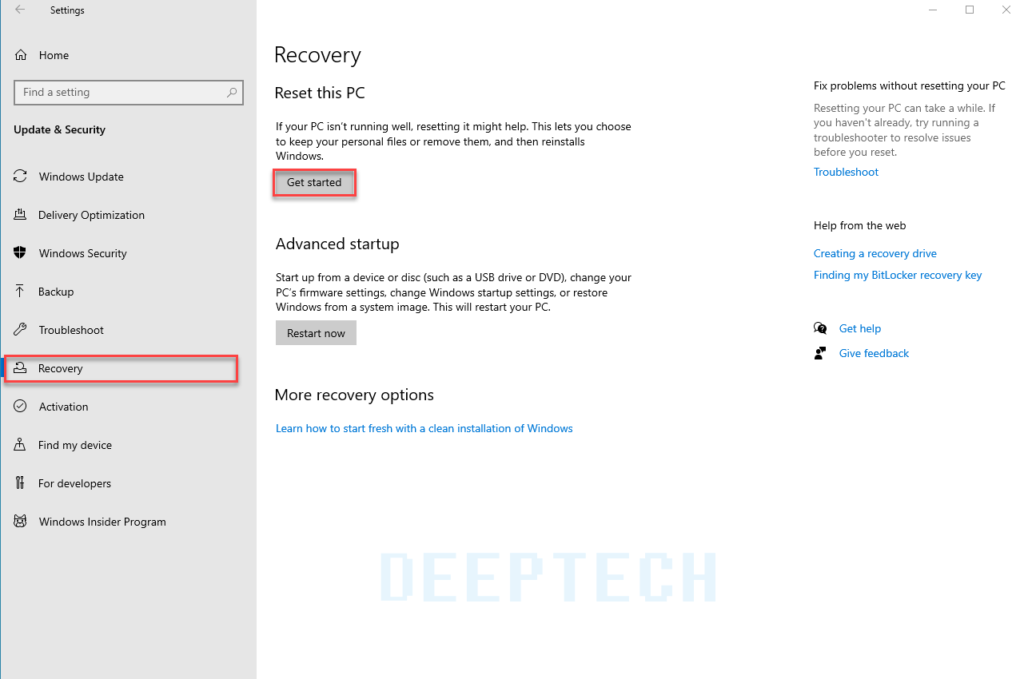Click the Troubleshoot wrench icon
This screenshot has width=1024, height=679.
(x=20, y=329)
